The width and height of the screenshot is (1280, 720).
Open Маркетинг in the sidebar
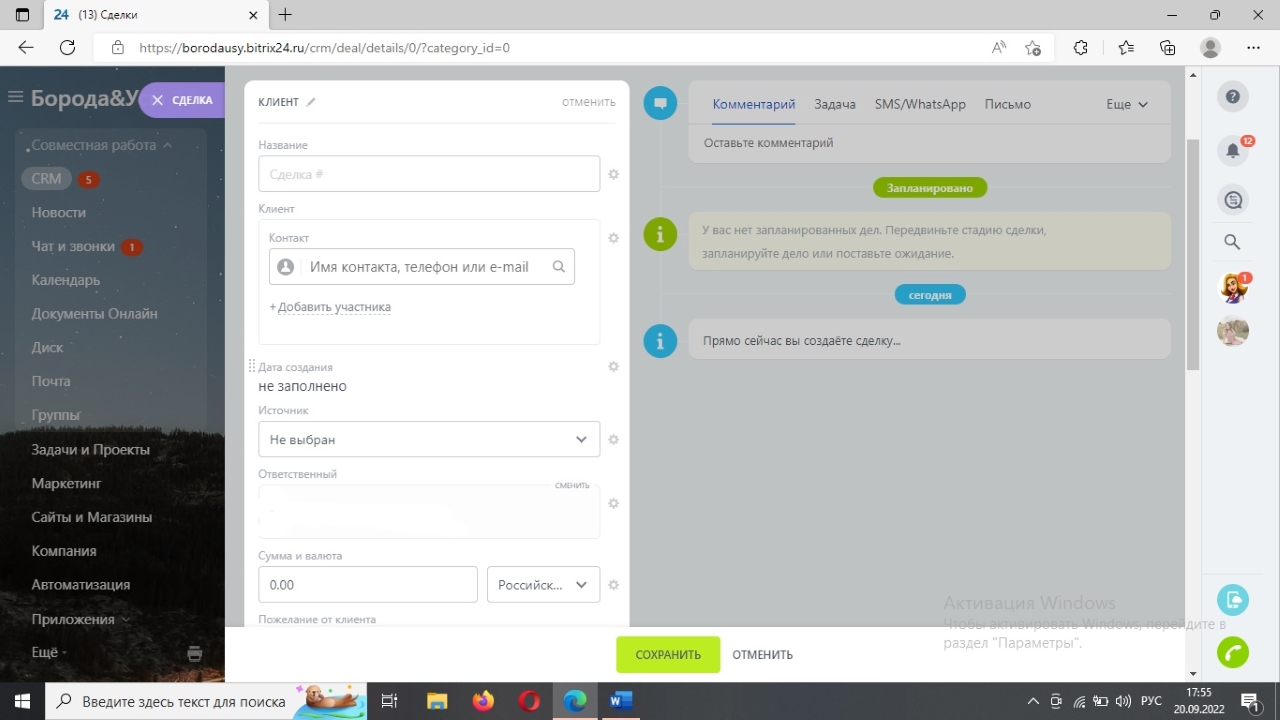(67, 483)
